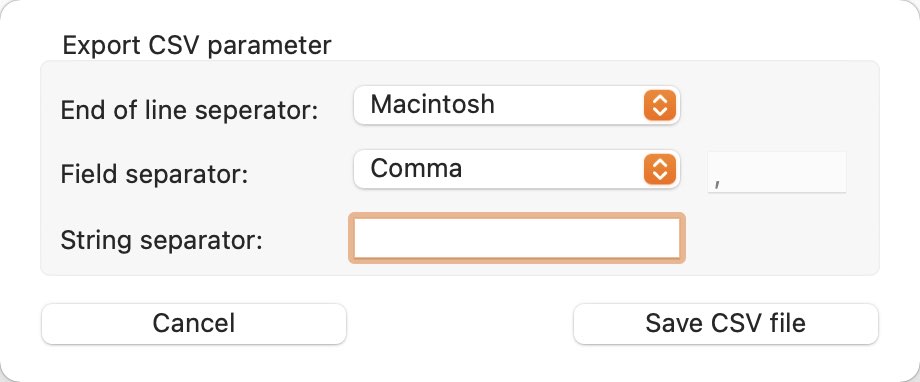This screenshot has width=920, height=382.
Task: Focus the String separator text field
Action: [516, 238]
